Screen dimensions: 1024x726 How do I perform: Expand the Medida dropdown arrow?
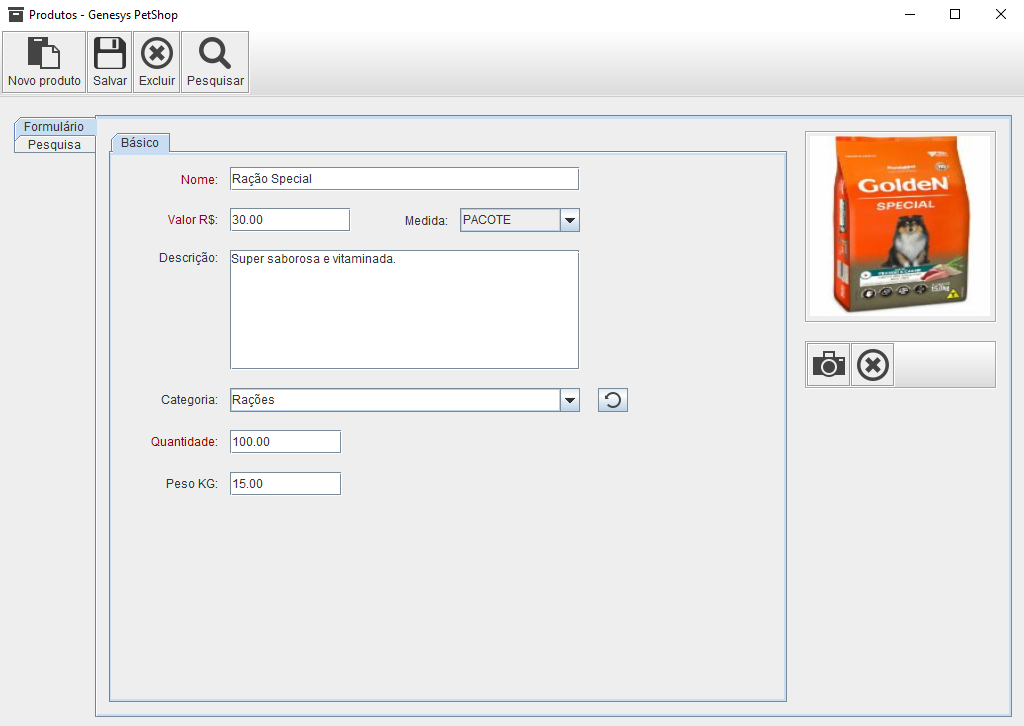click(x=569, y=220)
